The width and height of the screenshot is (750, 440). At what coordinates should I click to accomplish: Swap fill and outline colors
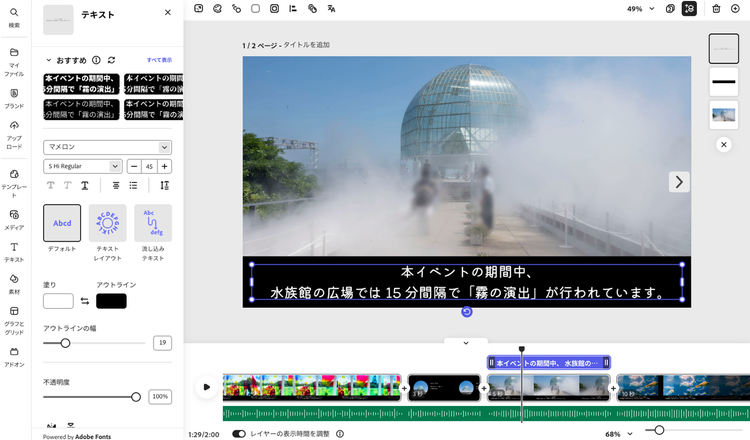point(85,301)
